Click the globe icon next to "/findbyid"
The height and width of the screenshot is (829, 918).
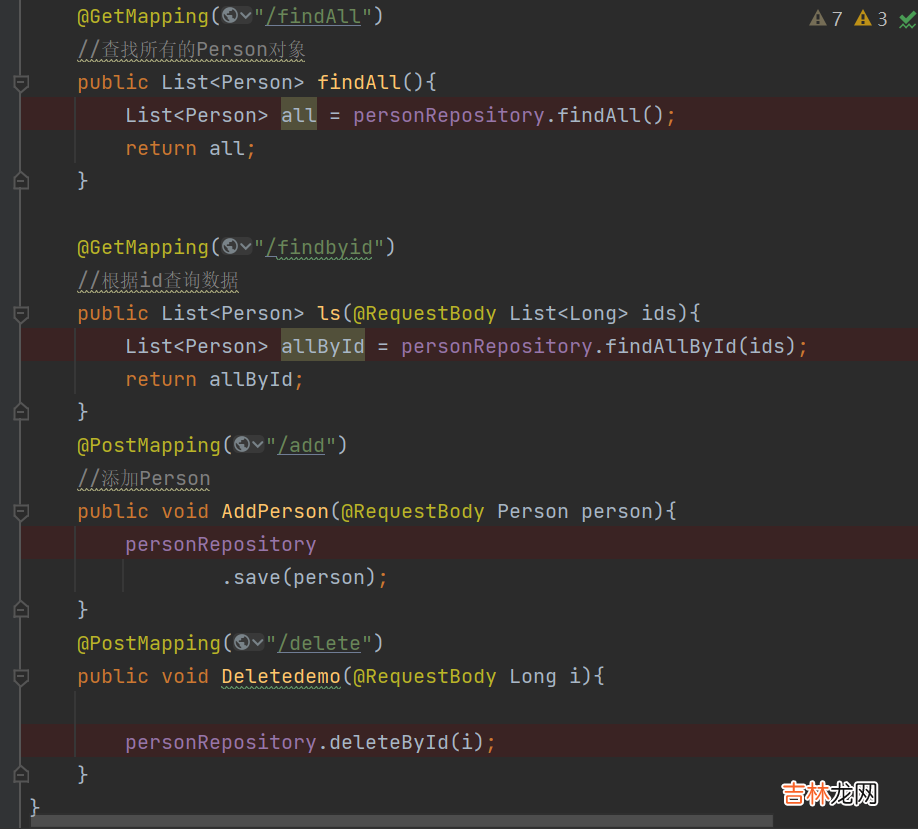[x=231, y=246]
